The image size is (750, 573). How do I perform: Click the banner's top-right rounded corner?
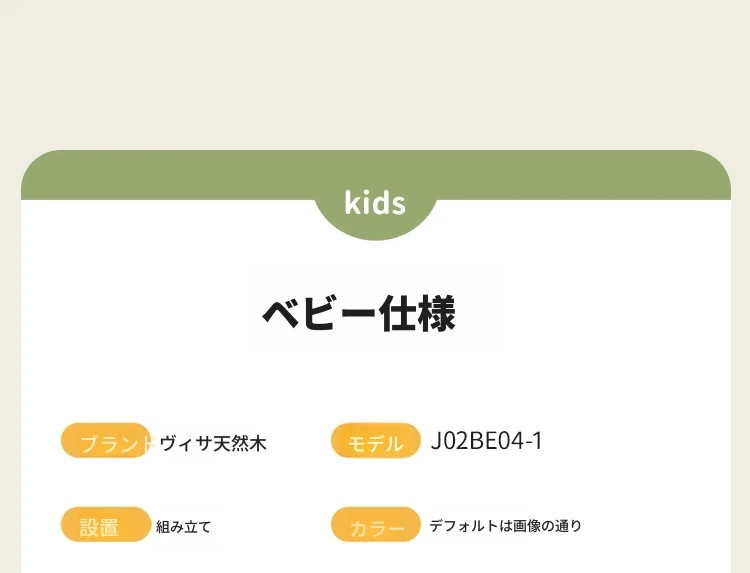[716, 165]
